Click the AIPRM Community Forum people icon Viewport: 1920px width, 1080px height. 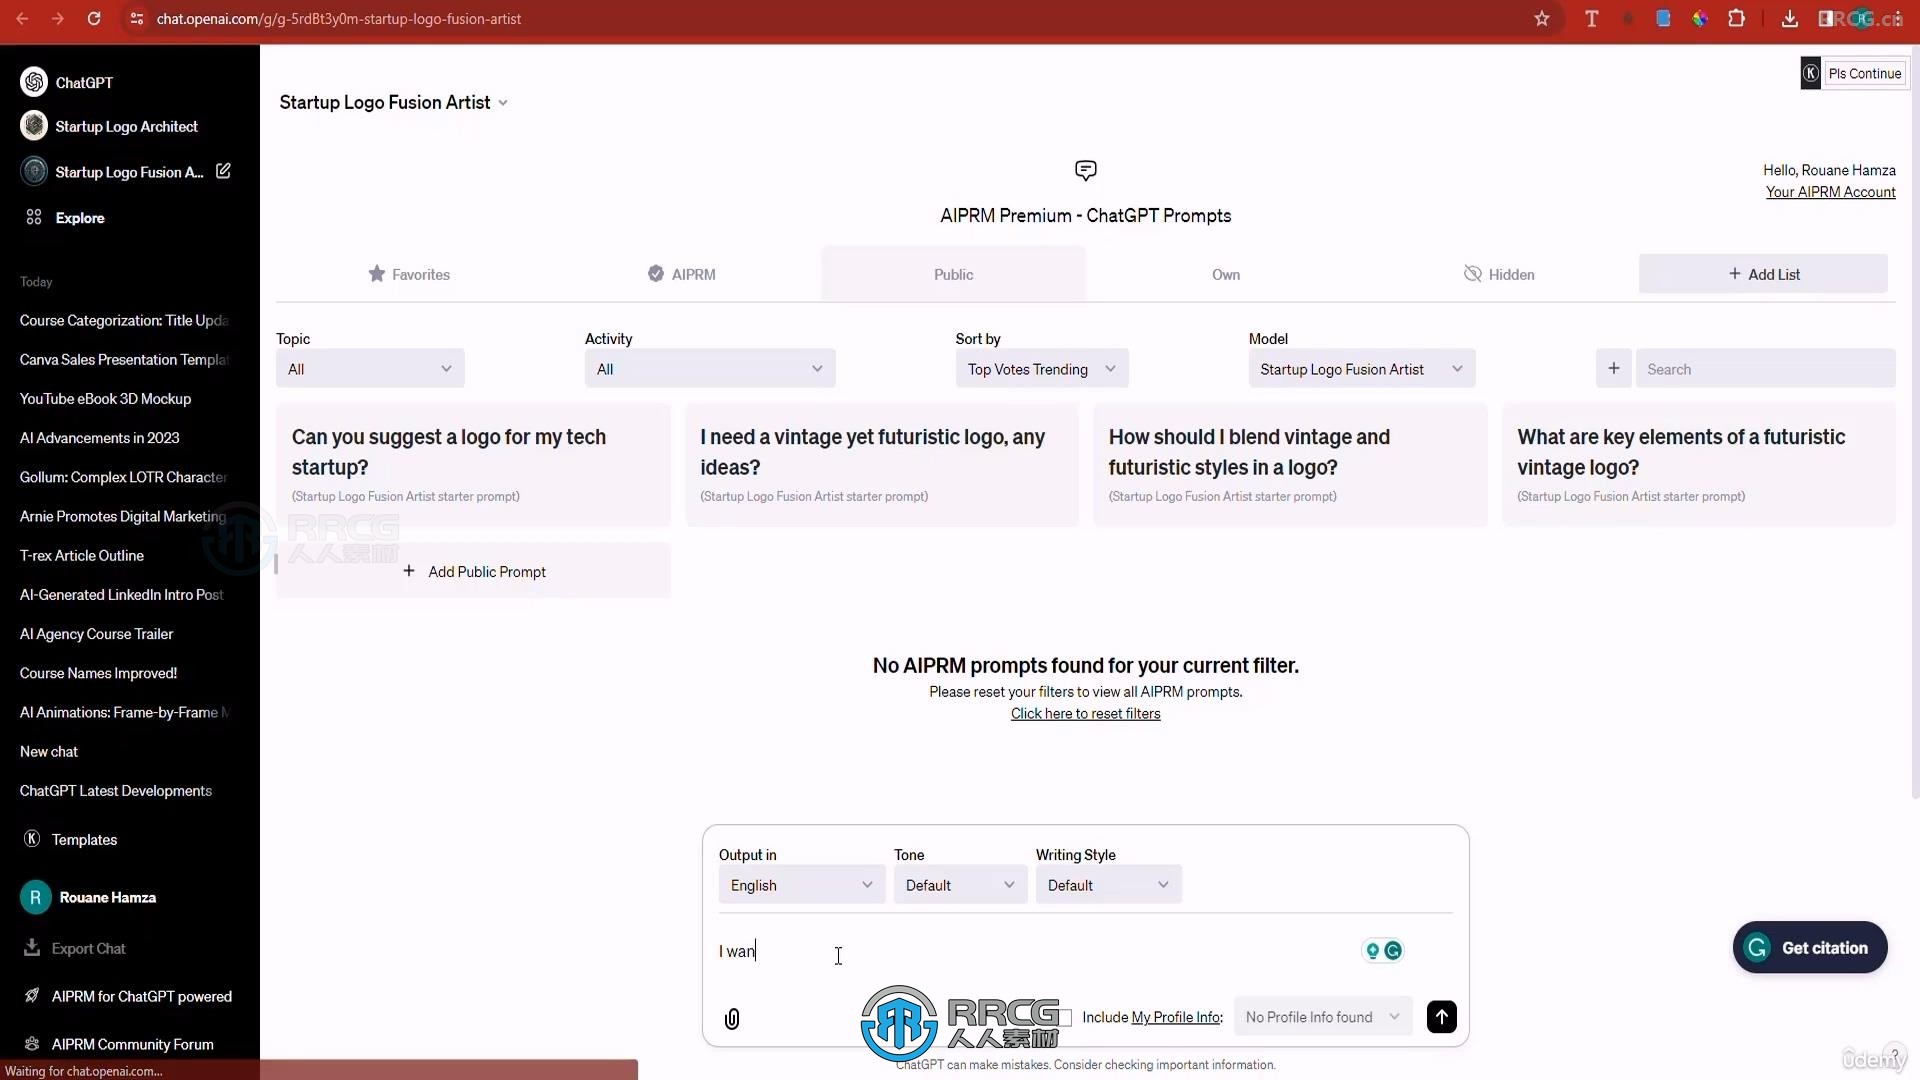32,1043
